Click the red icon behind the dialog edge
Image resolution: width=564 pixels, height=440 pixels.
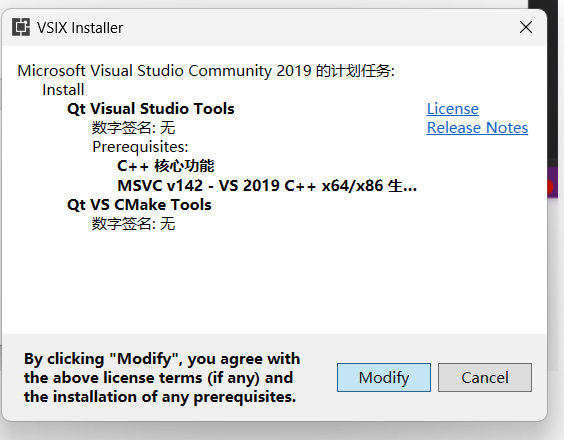(550, 186)
